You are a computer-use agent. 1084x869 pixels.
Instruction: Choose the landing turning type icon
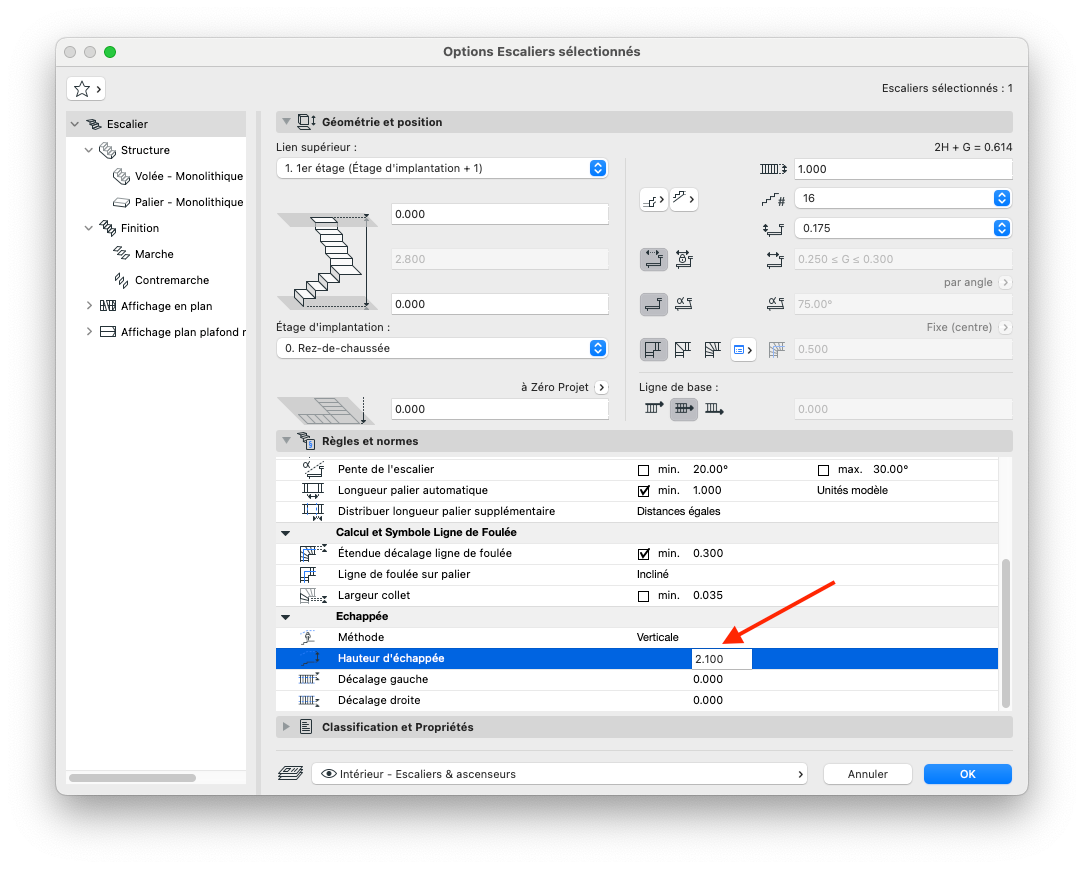click(653, 349)
